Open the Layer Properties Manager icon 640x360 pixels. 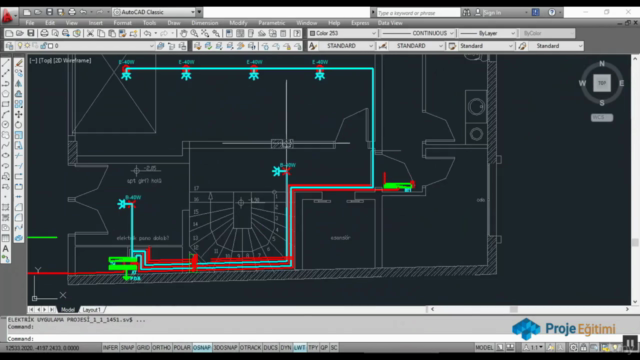pyautogui.click(x=9, y=46)
